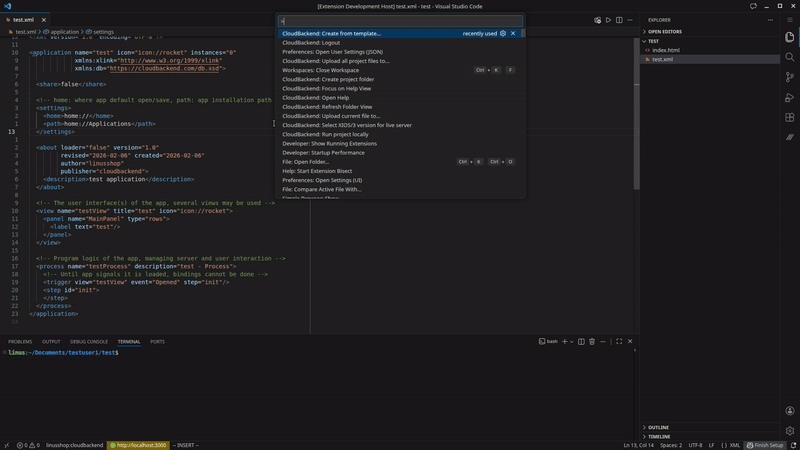Focus the command palette input field
The height and width of the screenshot is (450, 800).
coord(400,21)
